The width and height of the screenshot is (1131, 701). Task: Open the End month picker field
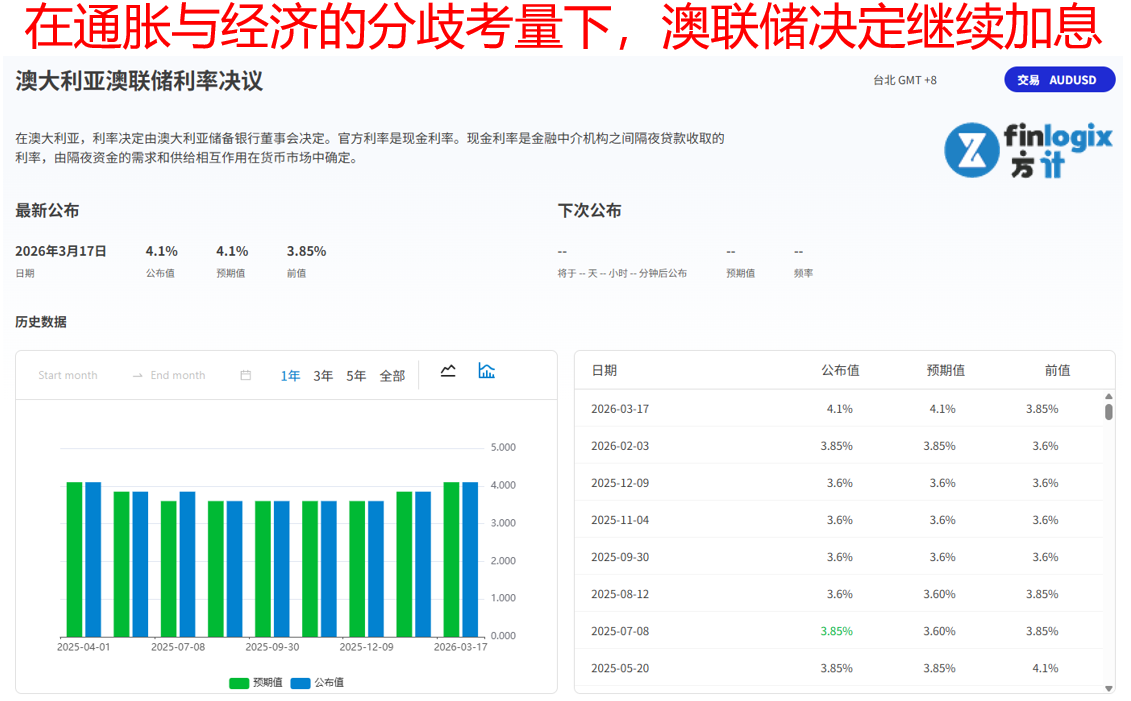click(x=177, y=376)
